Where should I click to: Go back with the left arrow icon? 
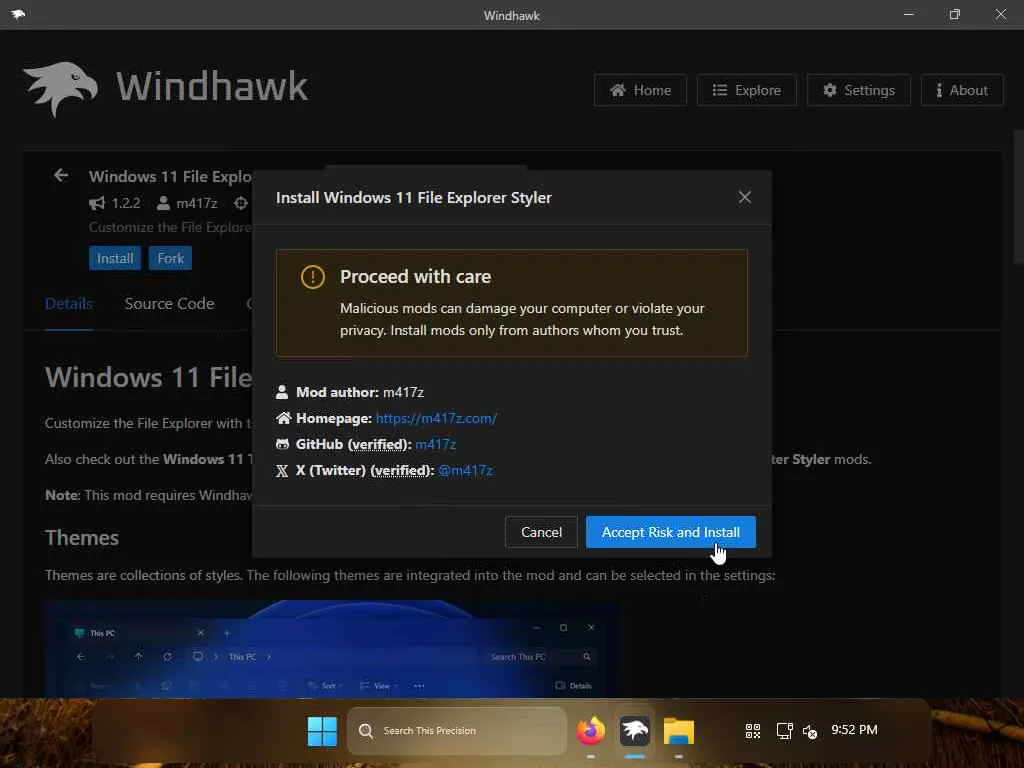tap(61, 175)
